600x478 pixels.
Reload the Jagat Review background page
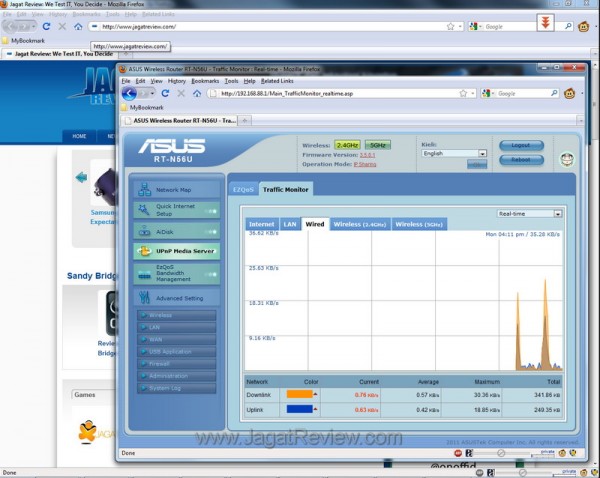click(x=46, y=26)
